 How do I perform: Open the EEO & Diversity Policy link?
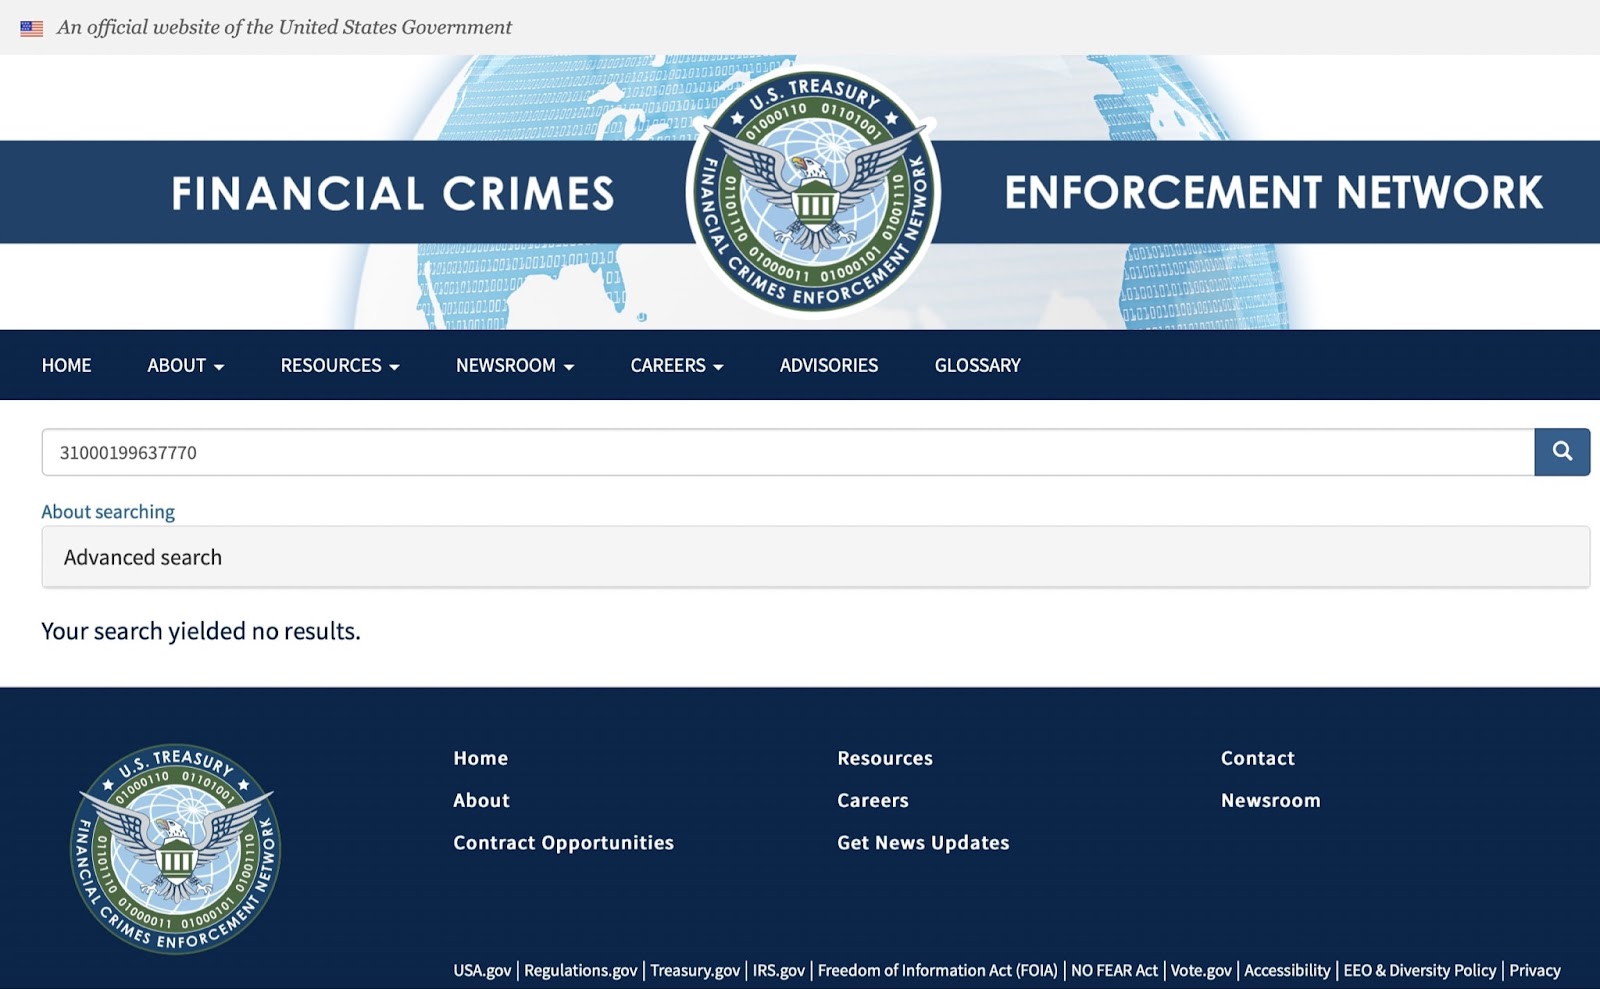[1420, 970]
